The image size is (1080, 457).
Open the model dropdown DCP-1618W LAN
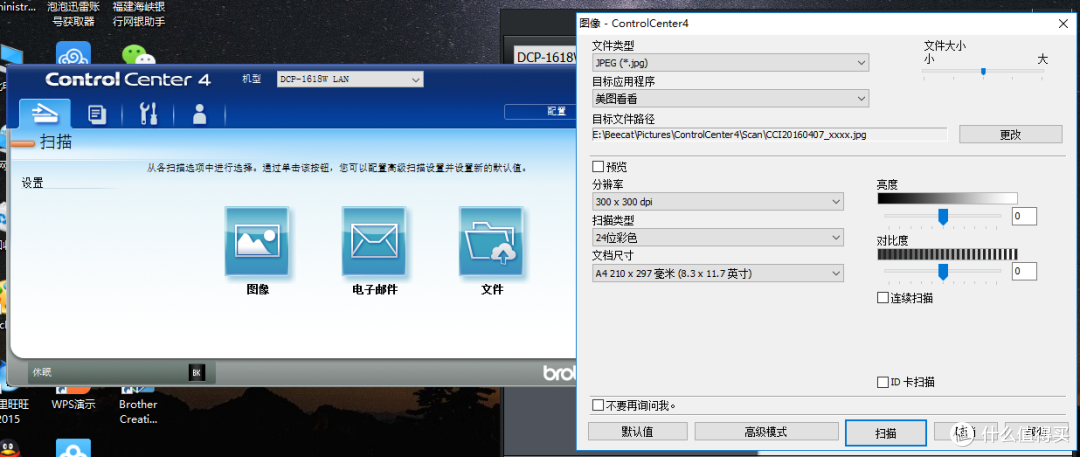click(350, 79)
